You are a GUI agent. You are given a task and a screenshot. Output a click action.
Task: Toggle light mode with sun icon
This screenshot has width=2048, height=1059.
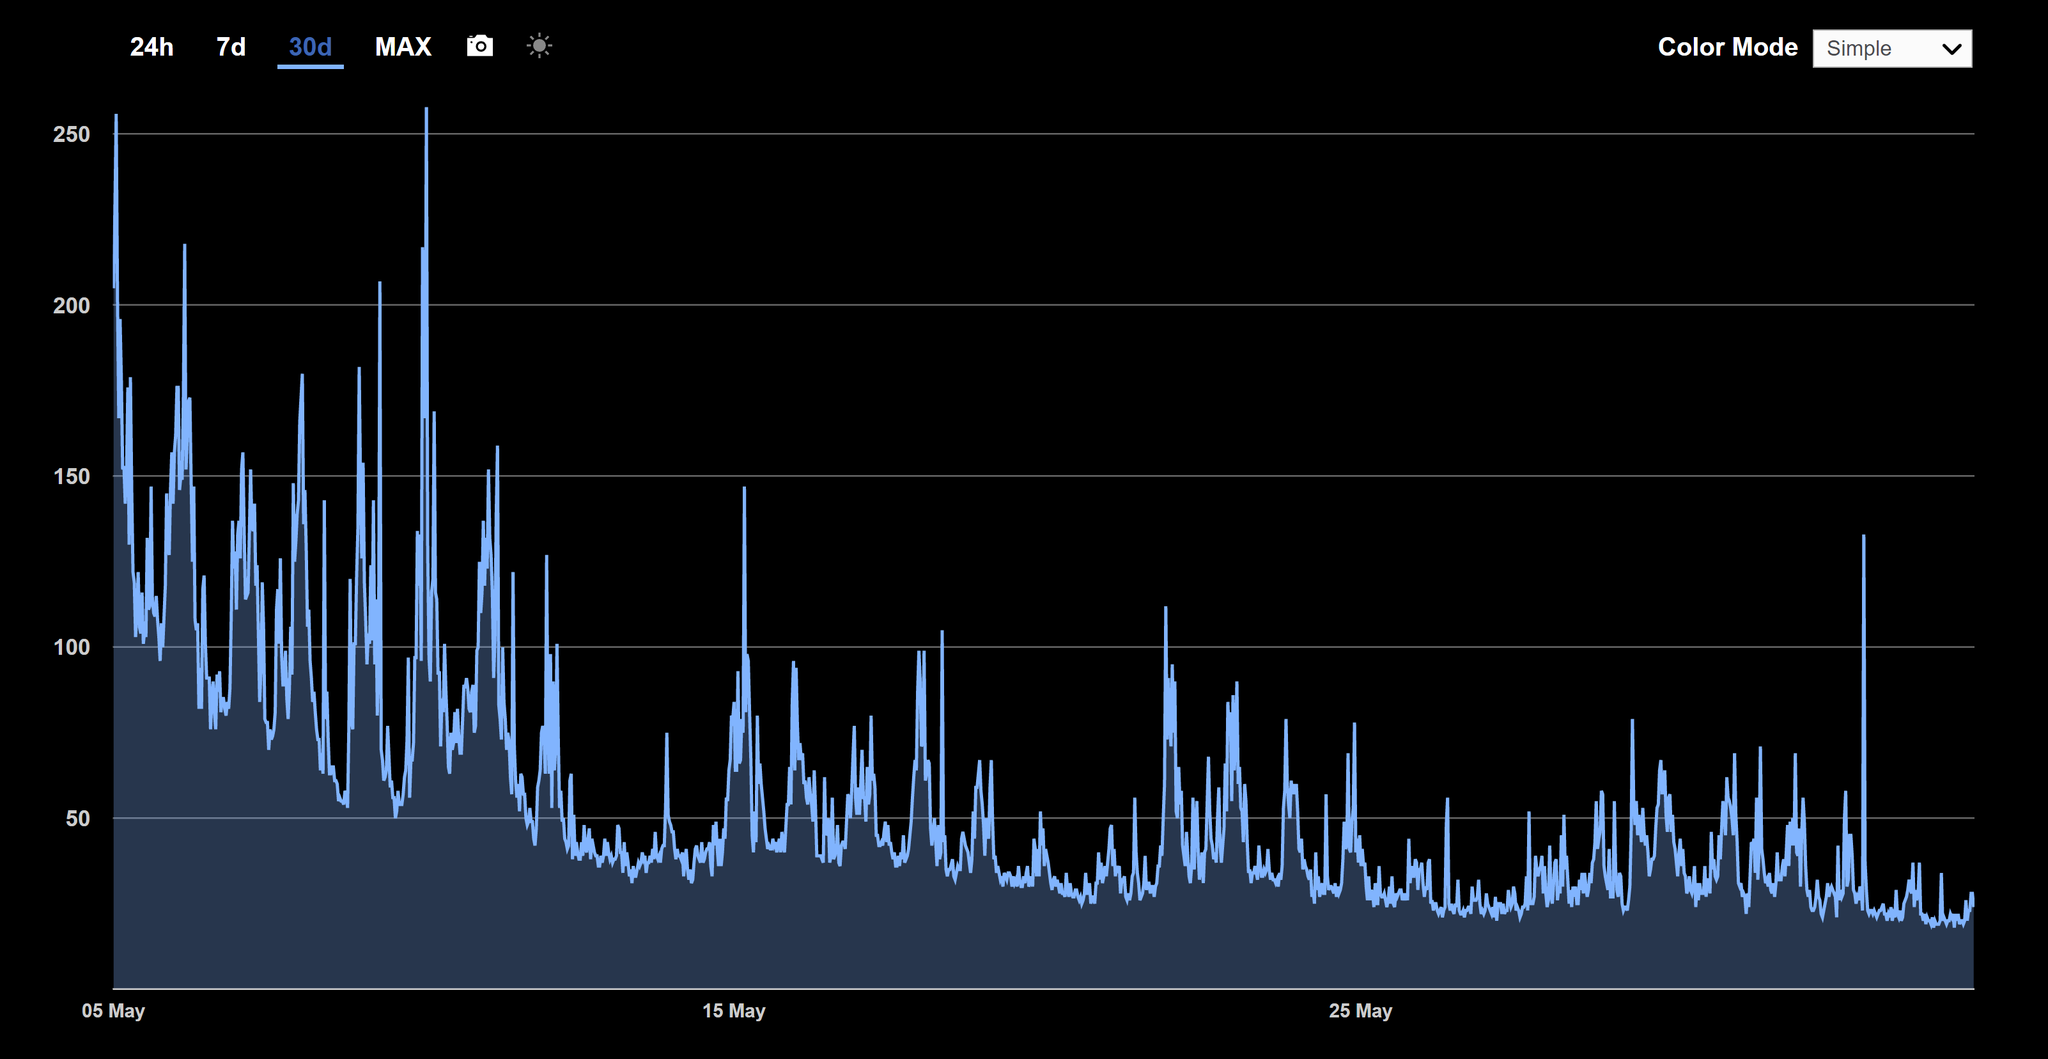[x=539, y=46]
